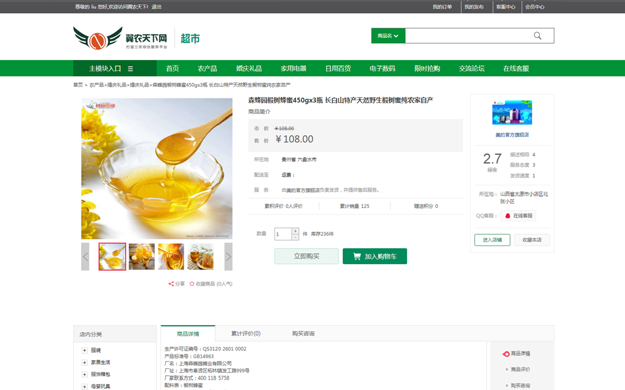Expand the first shop category tree item

(x=85, y=351)
